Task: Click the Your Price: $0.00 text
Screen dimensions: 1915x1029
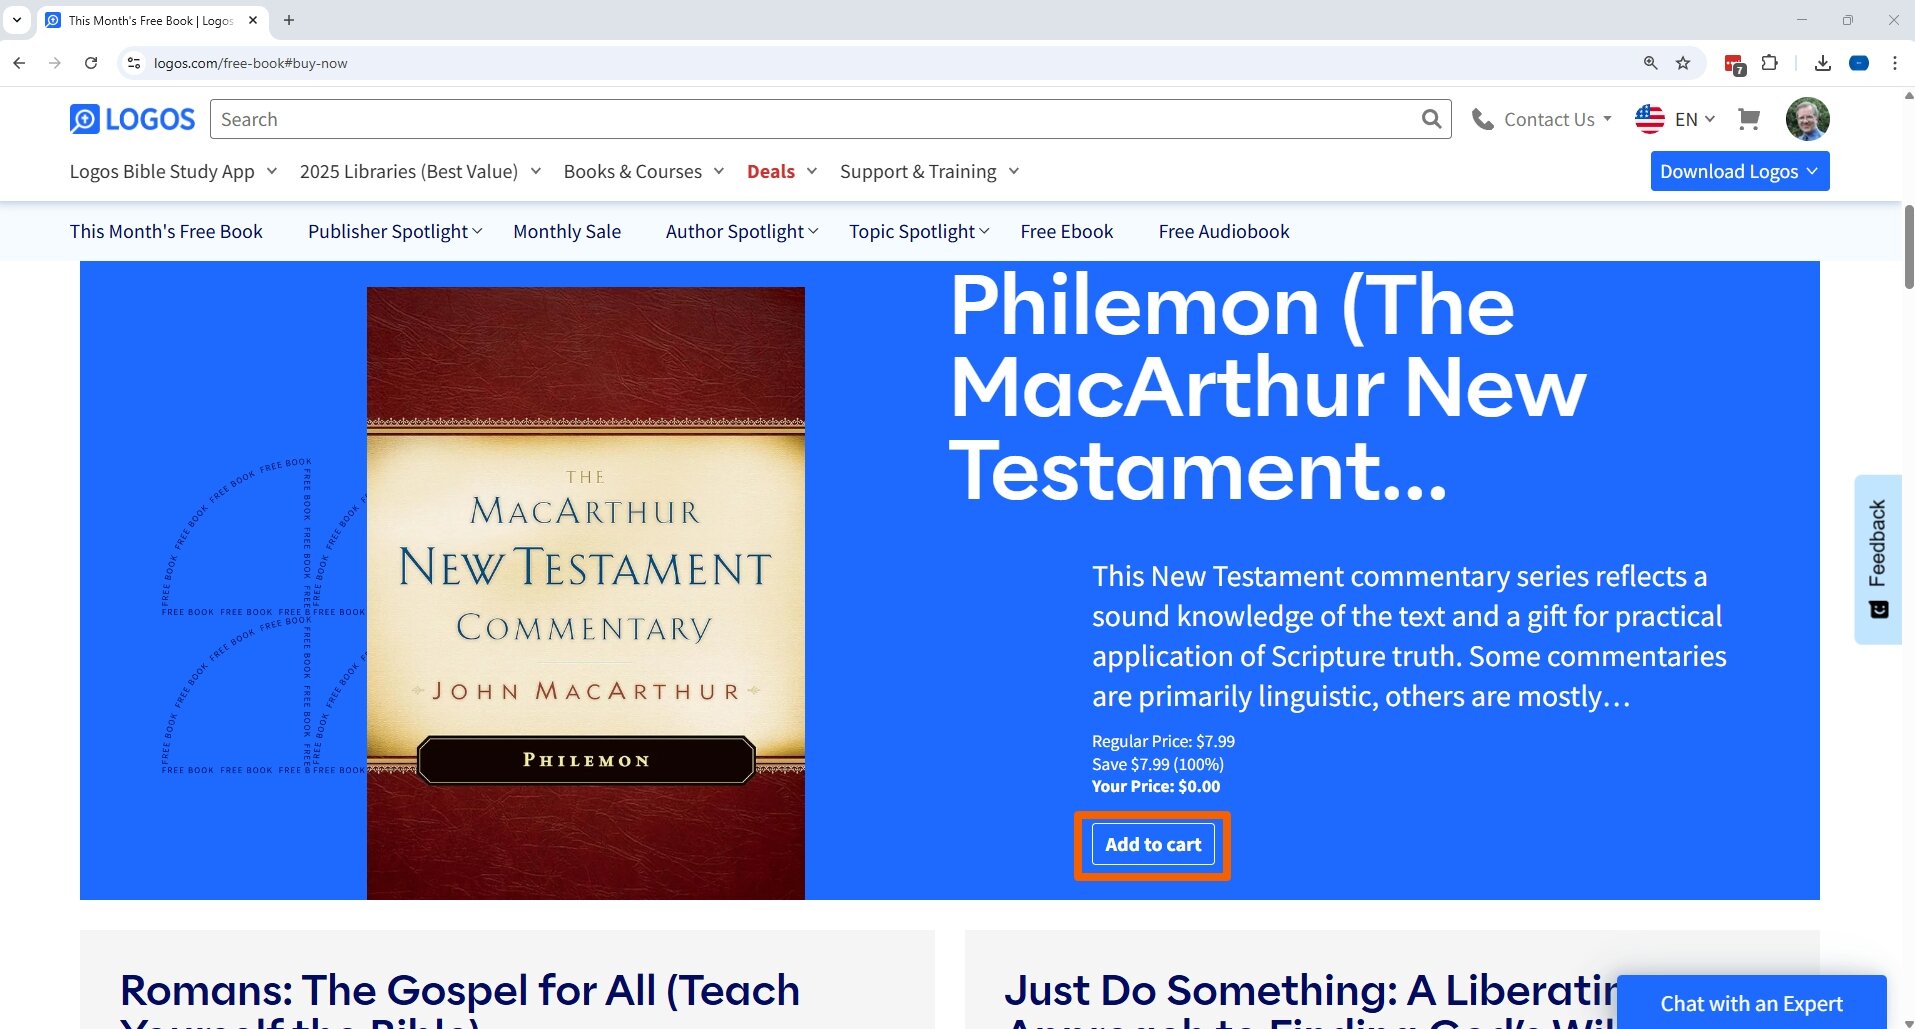Action: pyautogui.click(x=1156, y=786)
